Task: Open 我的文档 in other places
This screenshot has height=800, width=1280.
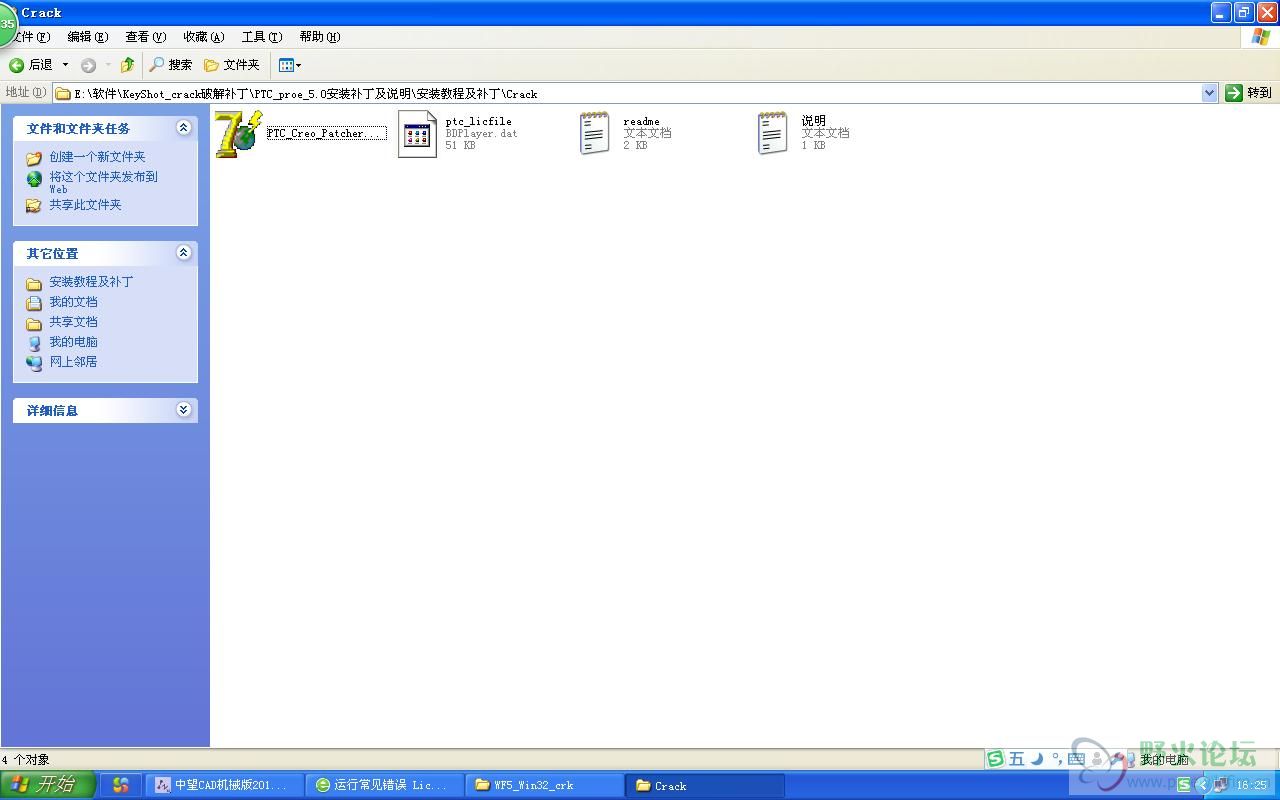Action: coord(73,302)
